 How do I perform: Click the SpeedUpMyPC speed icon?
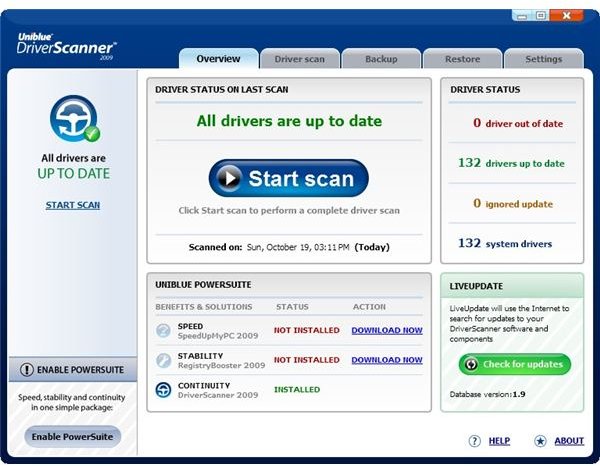(163, 331)
